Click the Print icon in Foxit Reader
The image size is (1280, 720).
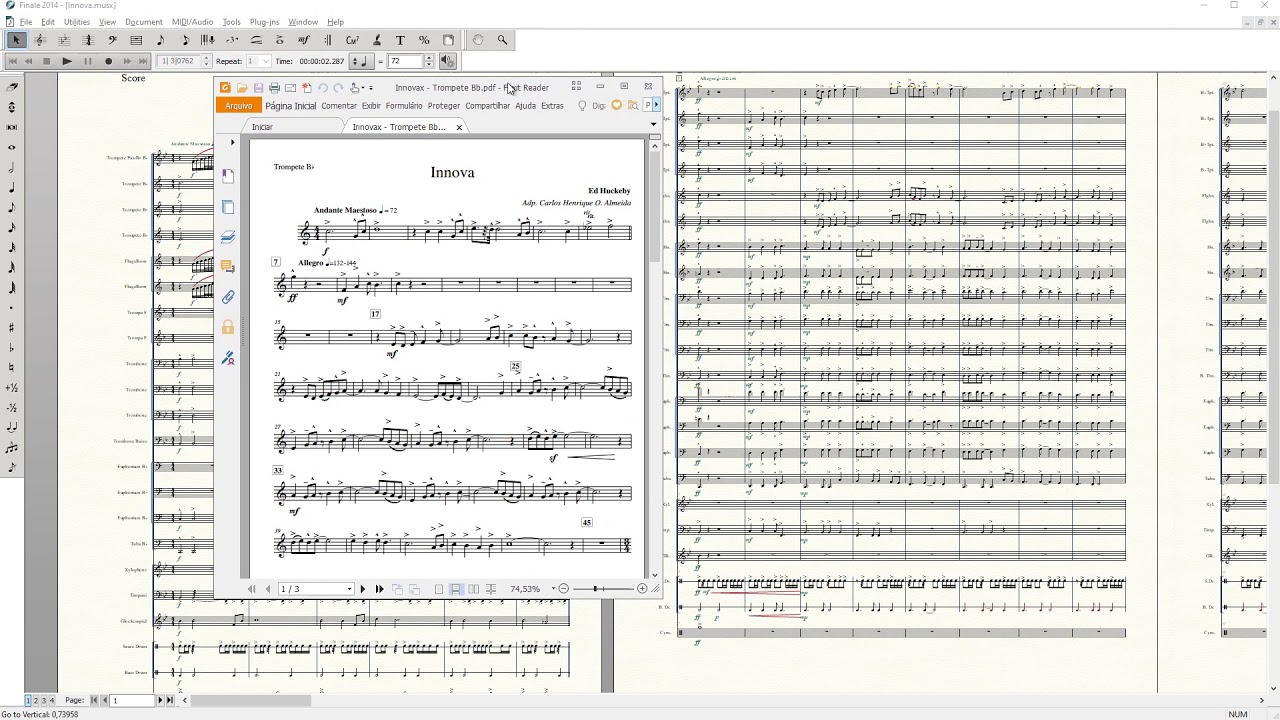coord(274,88)
